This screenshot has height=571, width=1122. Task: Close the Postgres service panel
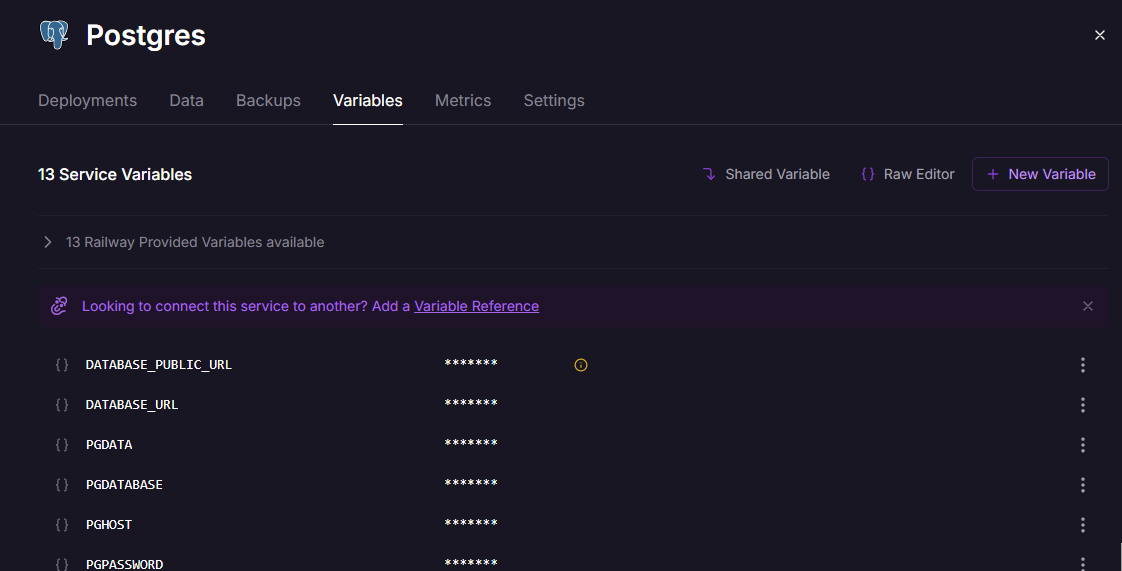[x=1100, y=35]
